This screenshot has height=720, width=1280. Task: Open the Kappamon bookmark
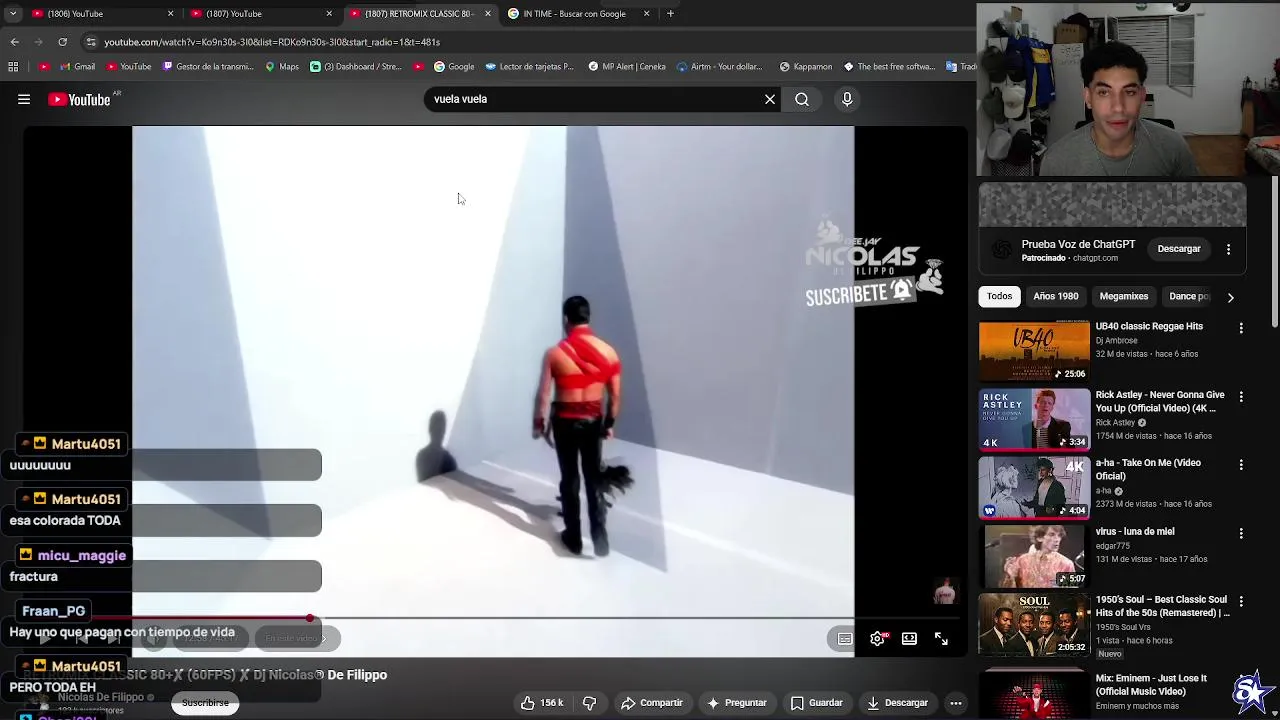pyautogui.click(x=806, y=67)
